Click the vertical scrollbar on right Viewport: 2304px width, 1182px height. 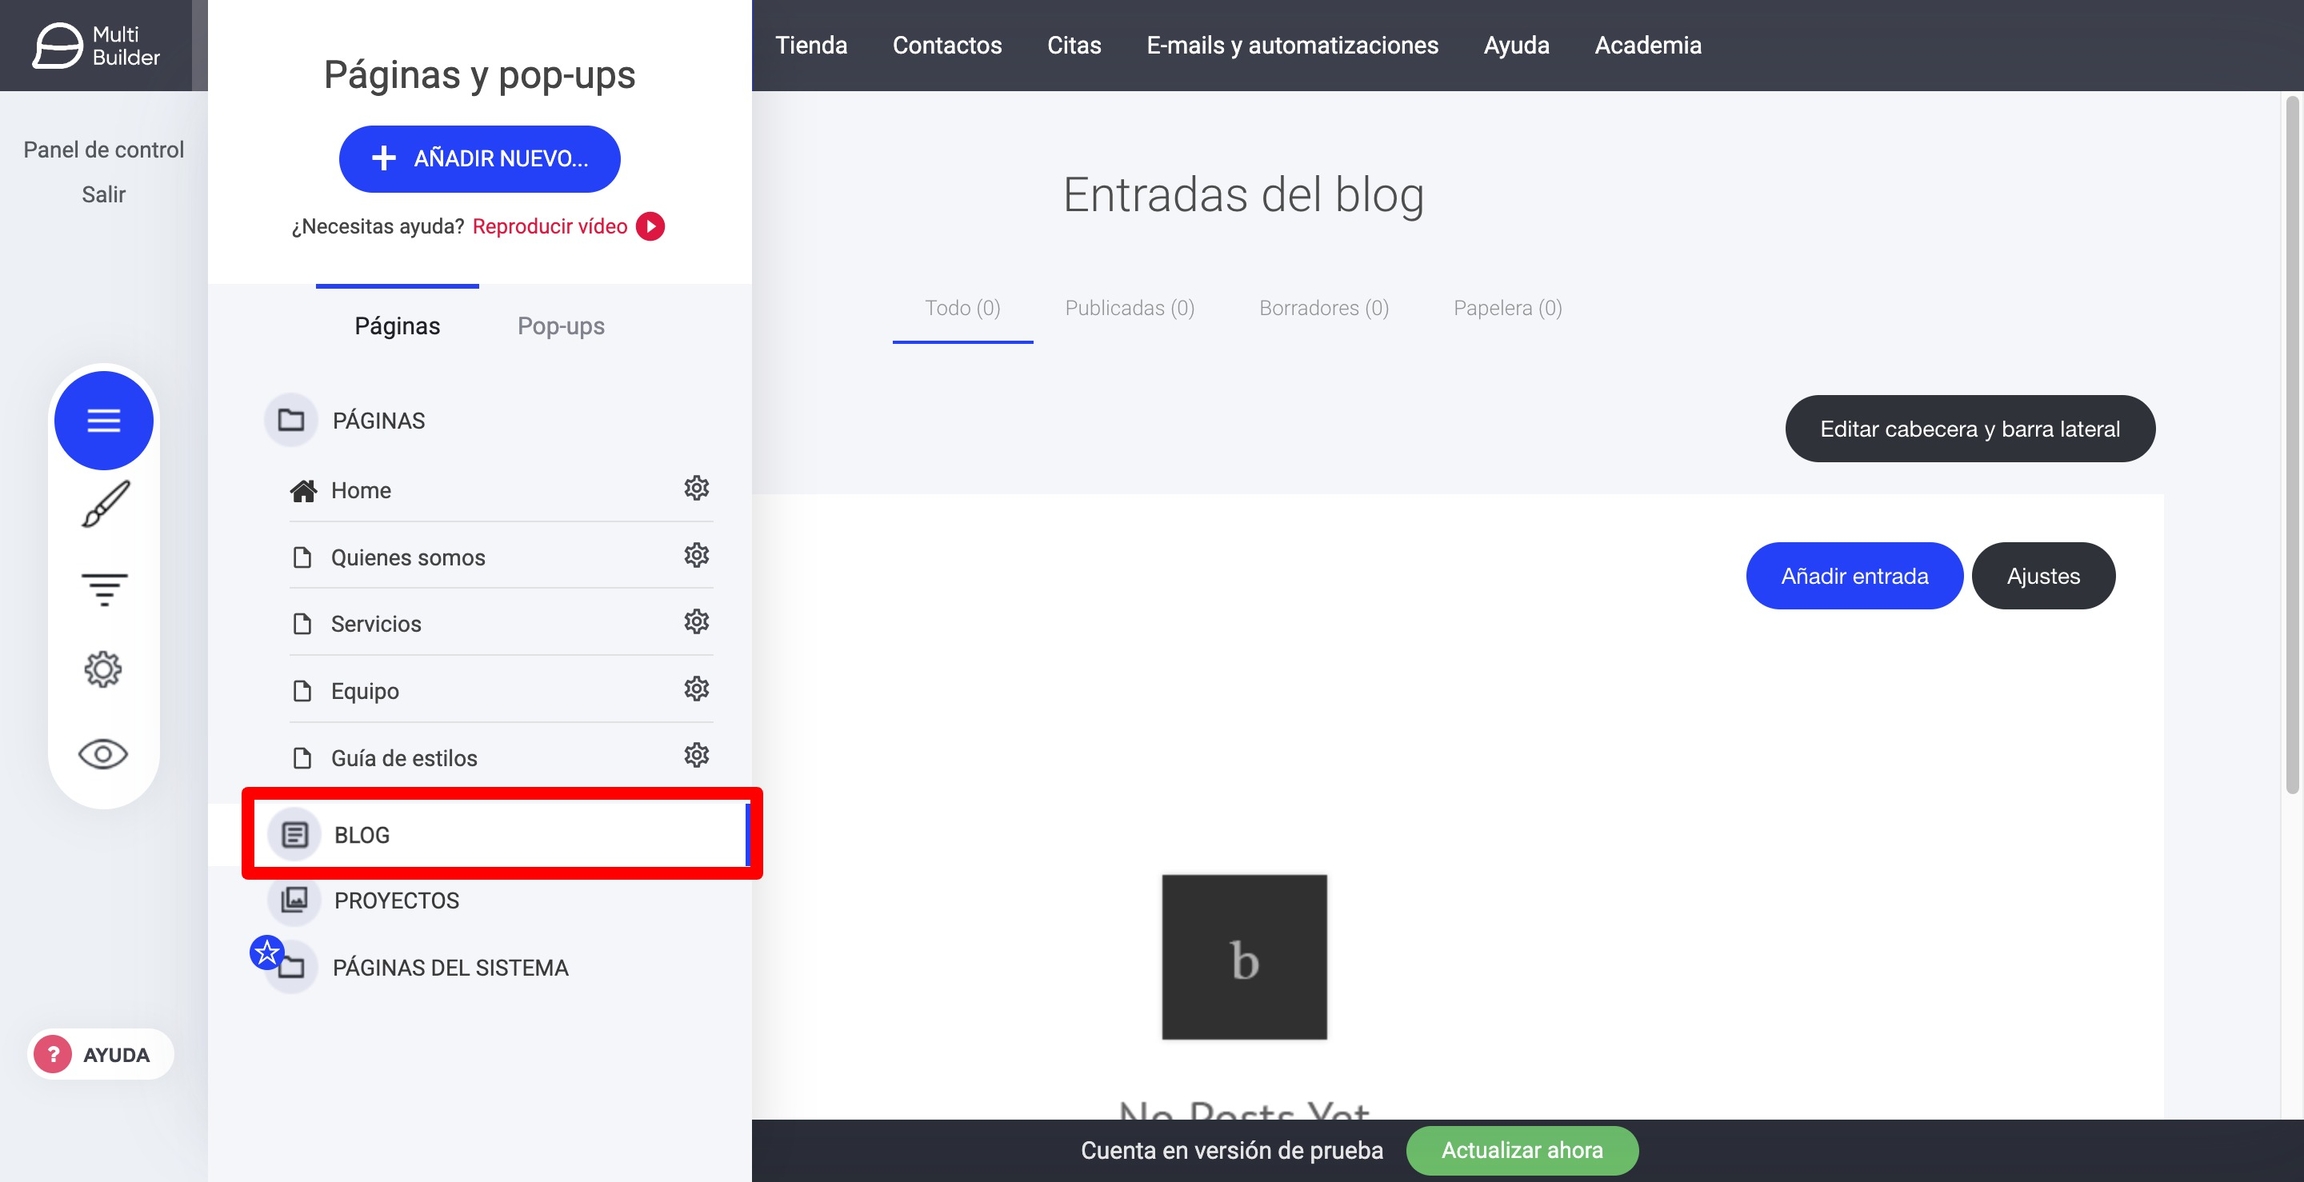pyautogui.click(x=2292, y=445)
